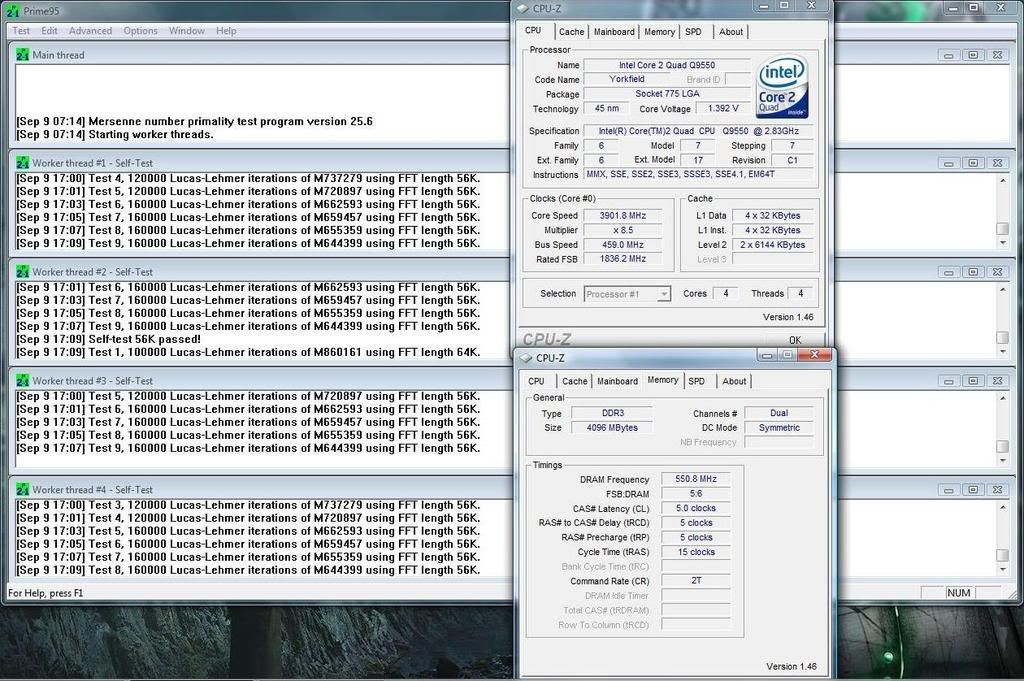
Task: Select About tab in lower CPU-Z window
Action: pyautogui.click(x=734, y=381)
